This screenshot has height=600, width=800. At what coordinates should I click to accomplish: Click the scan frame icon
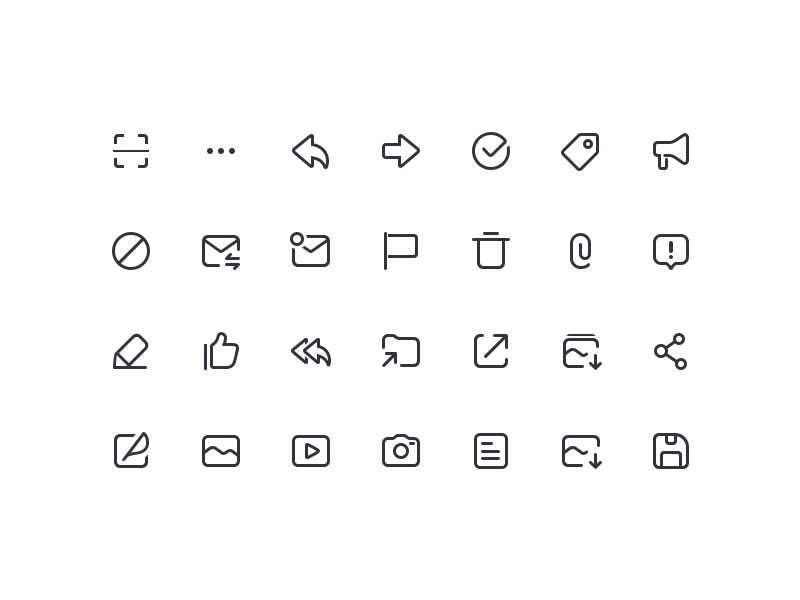pyautogui.click(x=131, y=151)
